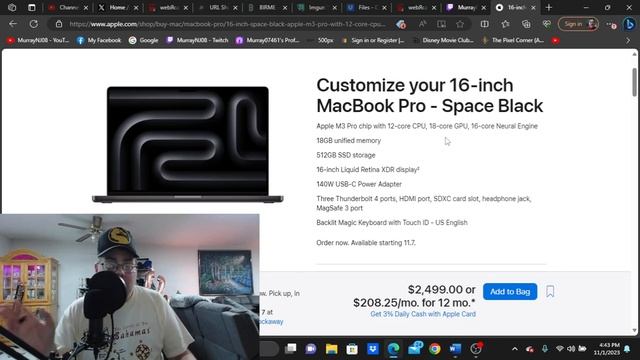This screenshot has height=360, width=640.
Task: Click the 18GB unified memory text
Action: coord(349,140)
